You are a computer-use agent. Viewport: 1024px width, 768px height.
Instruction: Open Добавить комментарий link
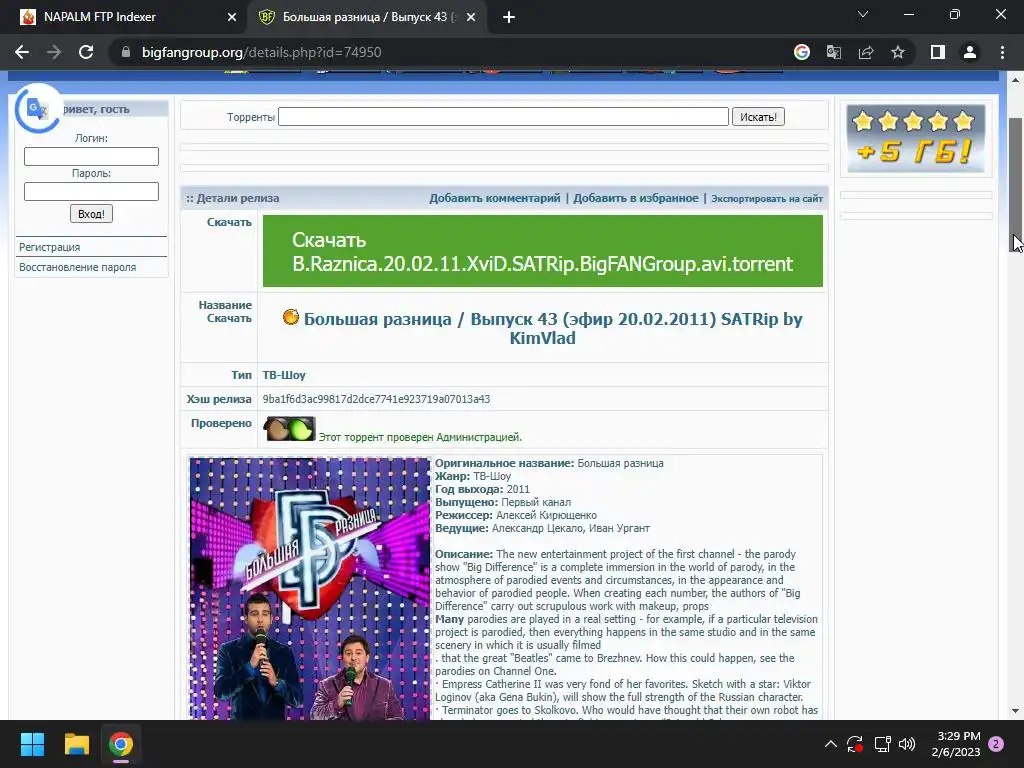(x=494, y=198)
